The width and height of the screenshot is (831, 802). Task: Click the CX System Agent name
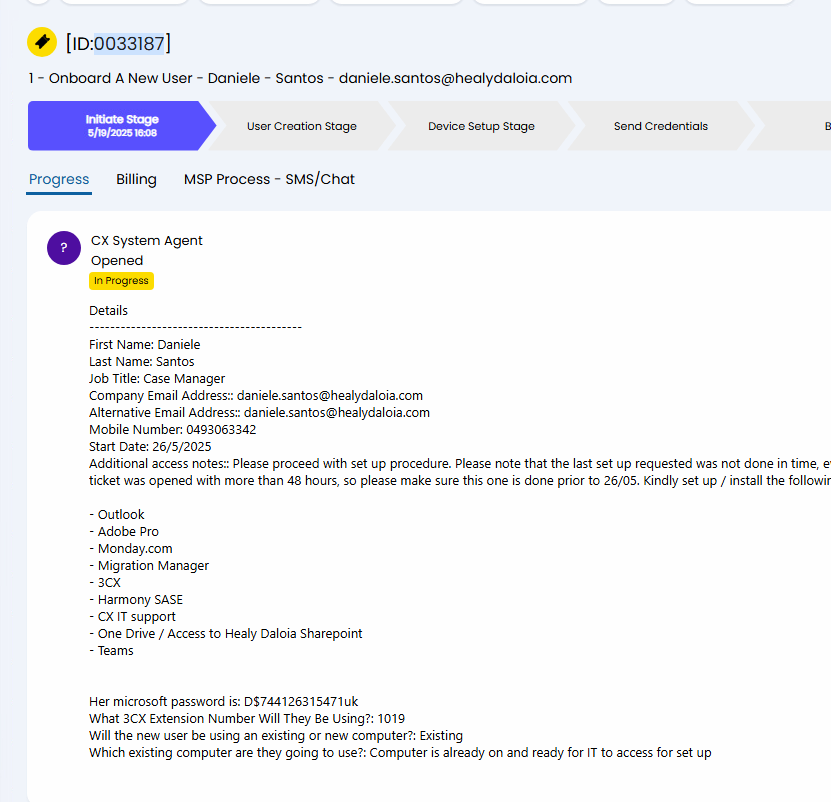[147, 241]
